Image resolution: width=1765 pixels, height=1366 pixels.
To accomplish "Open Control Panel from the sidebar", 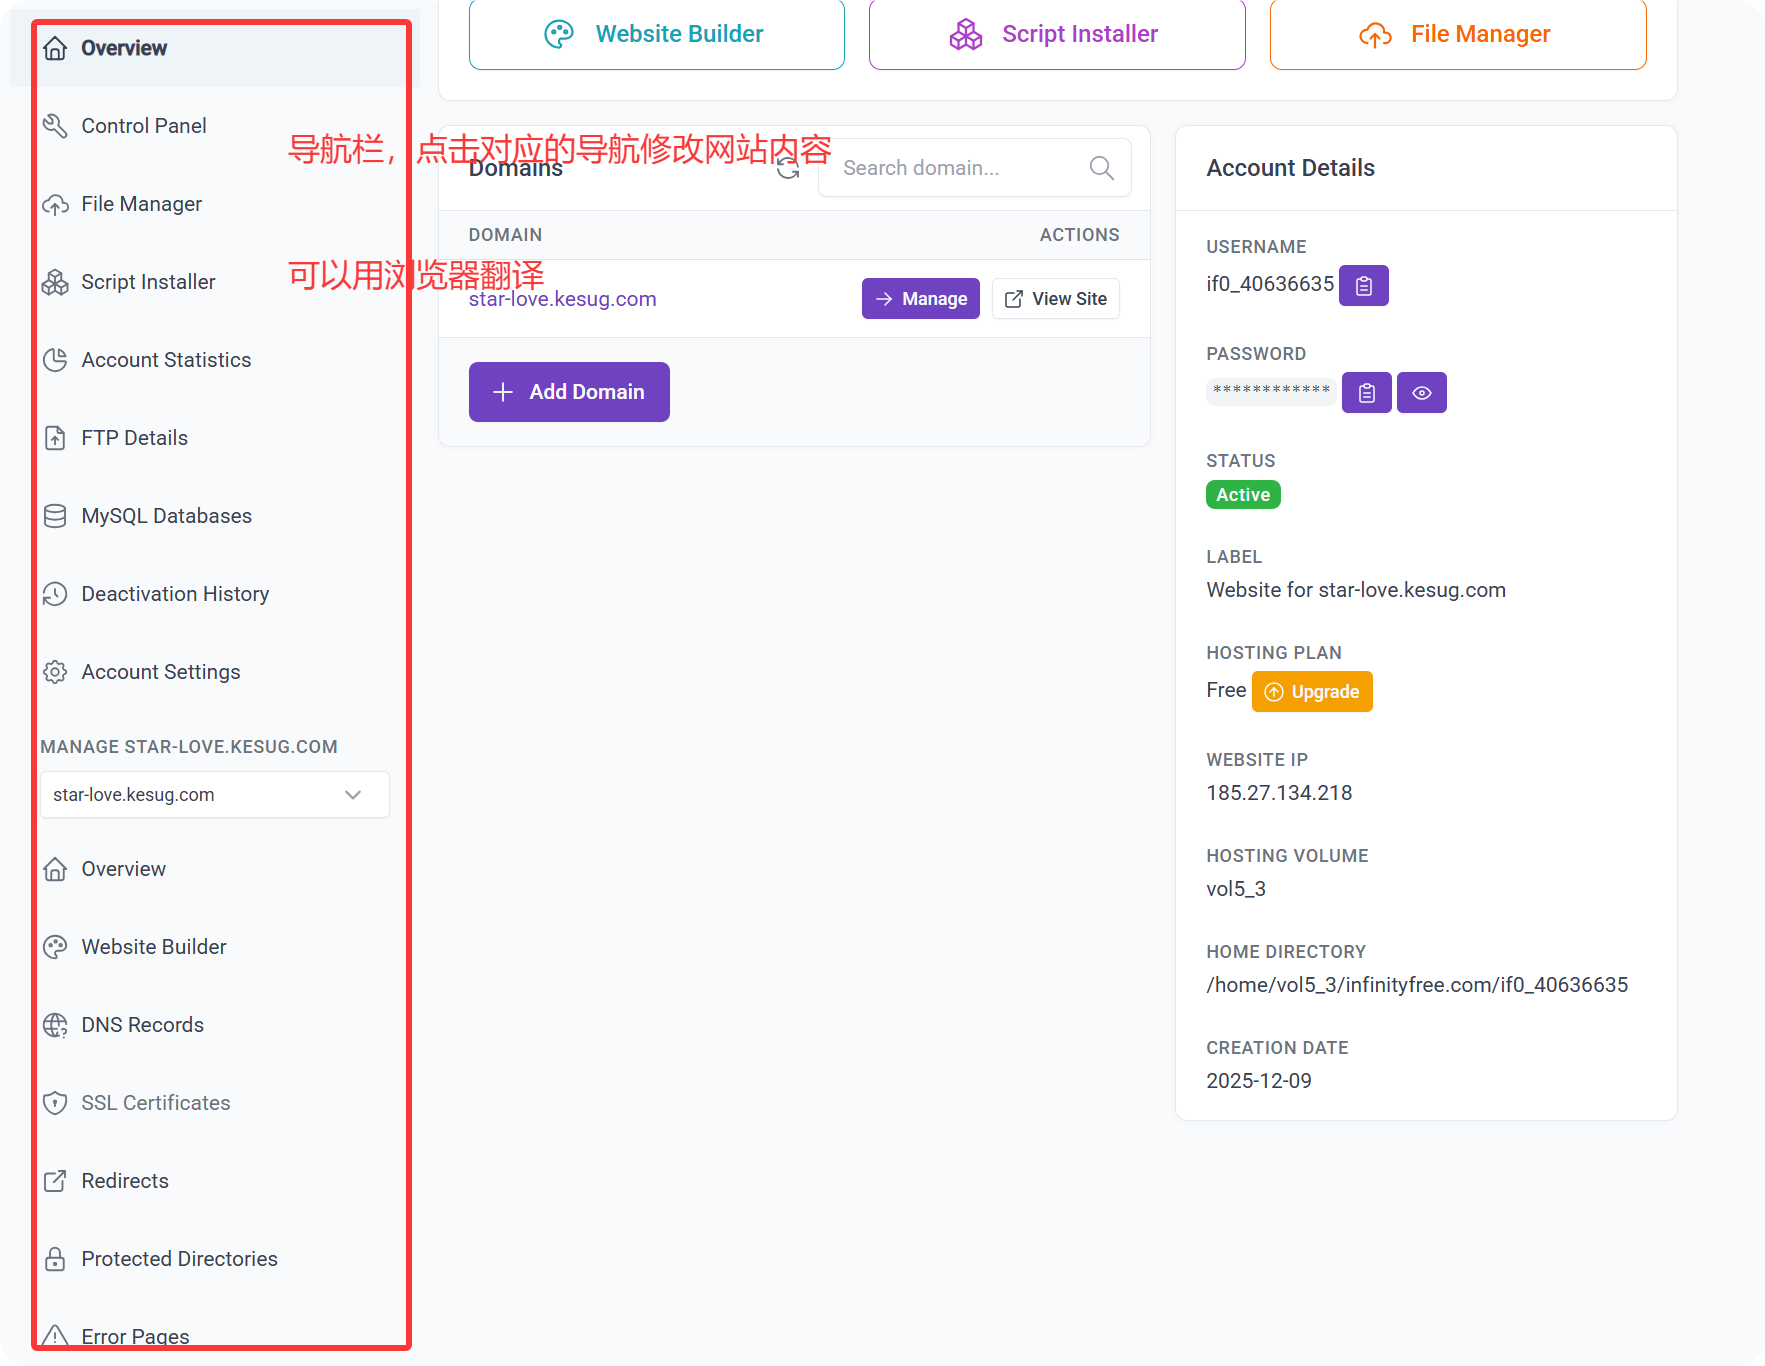I will click(x=143, y=126).
